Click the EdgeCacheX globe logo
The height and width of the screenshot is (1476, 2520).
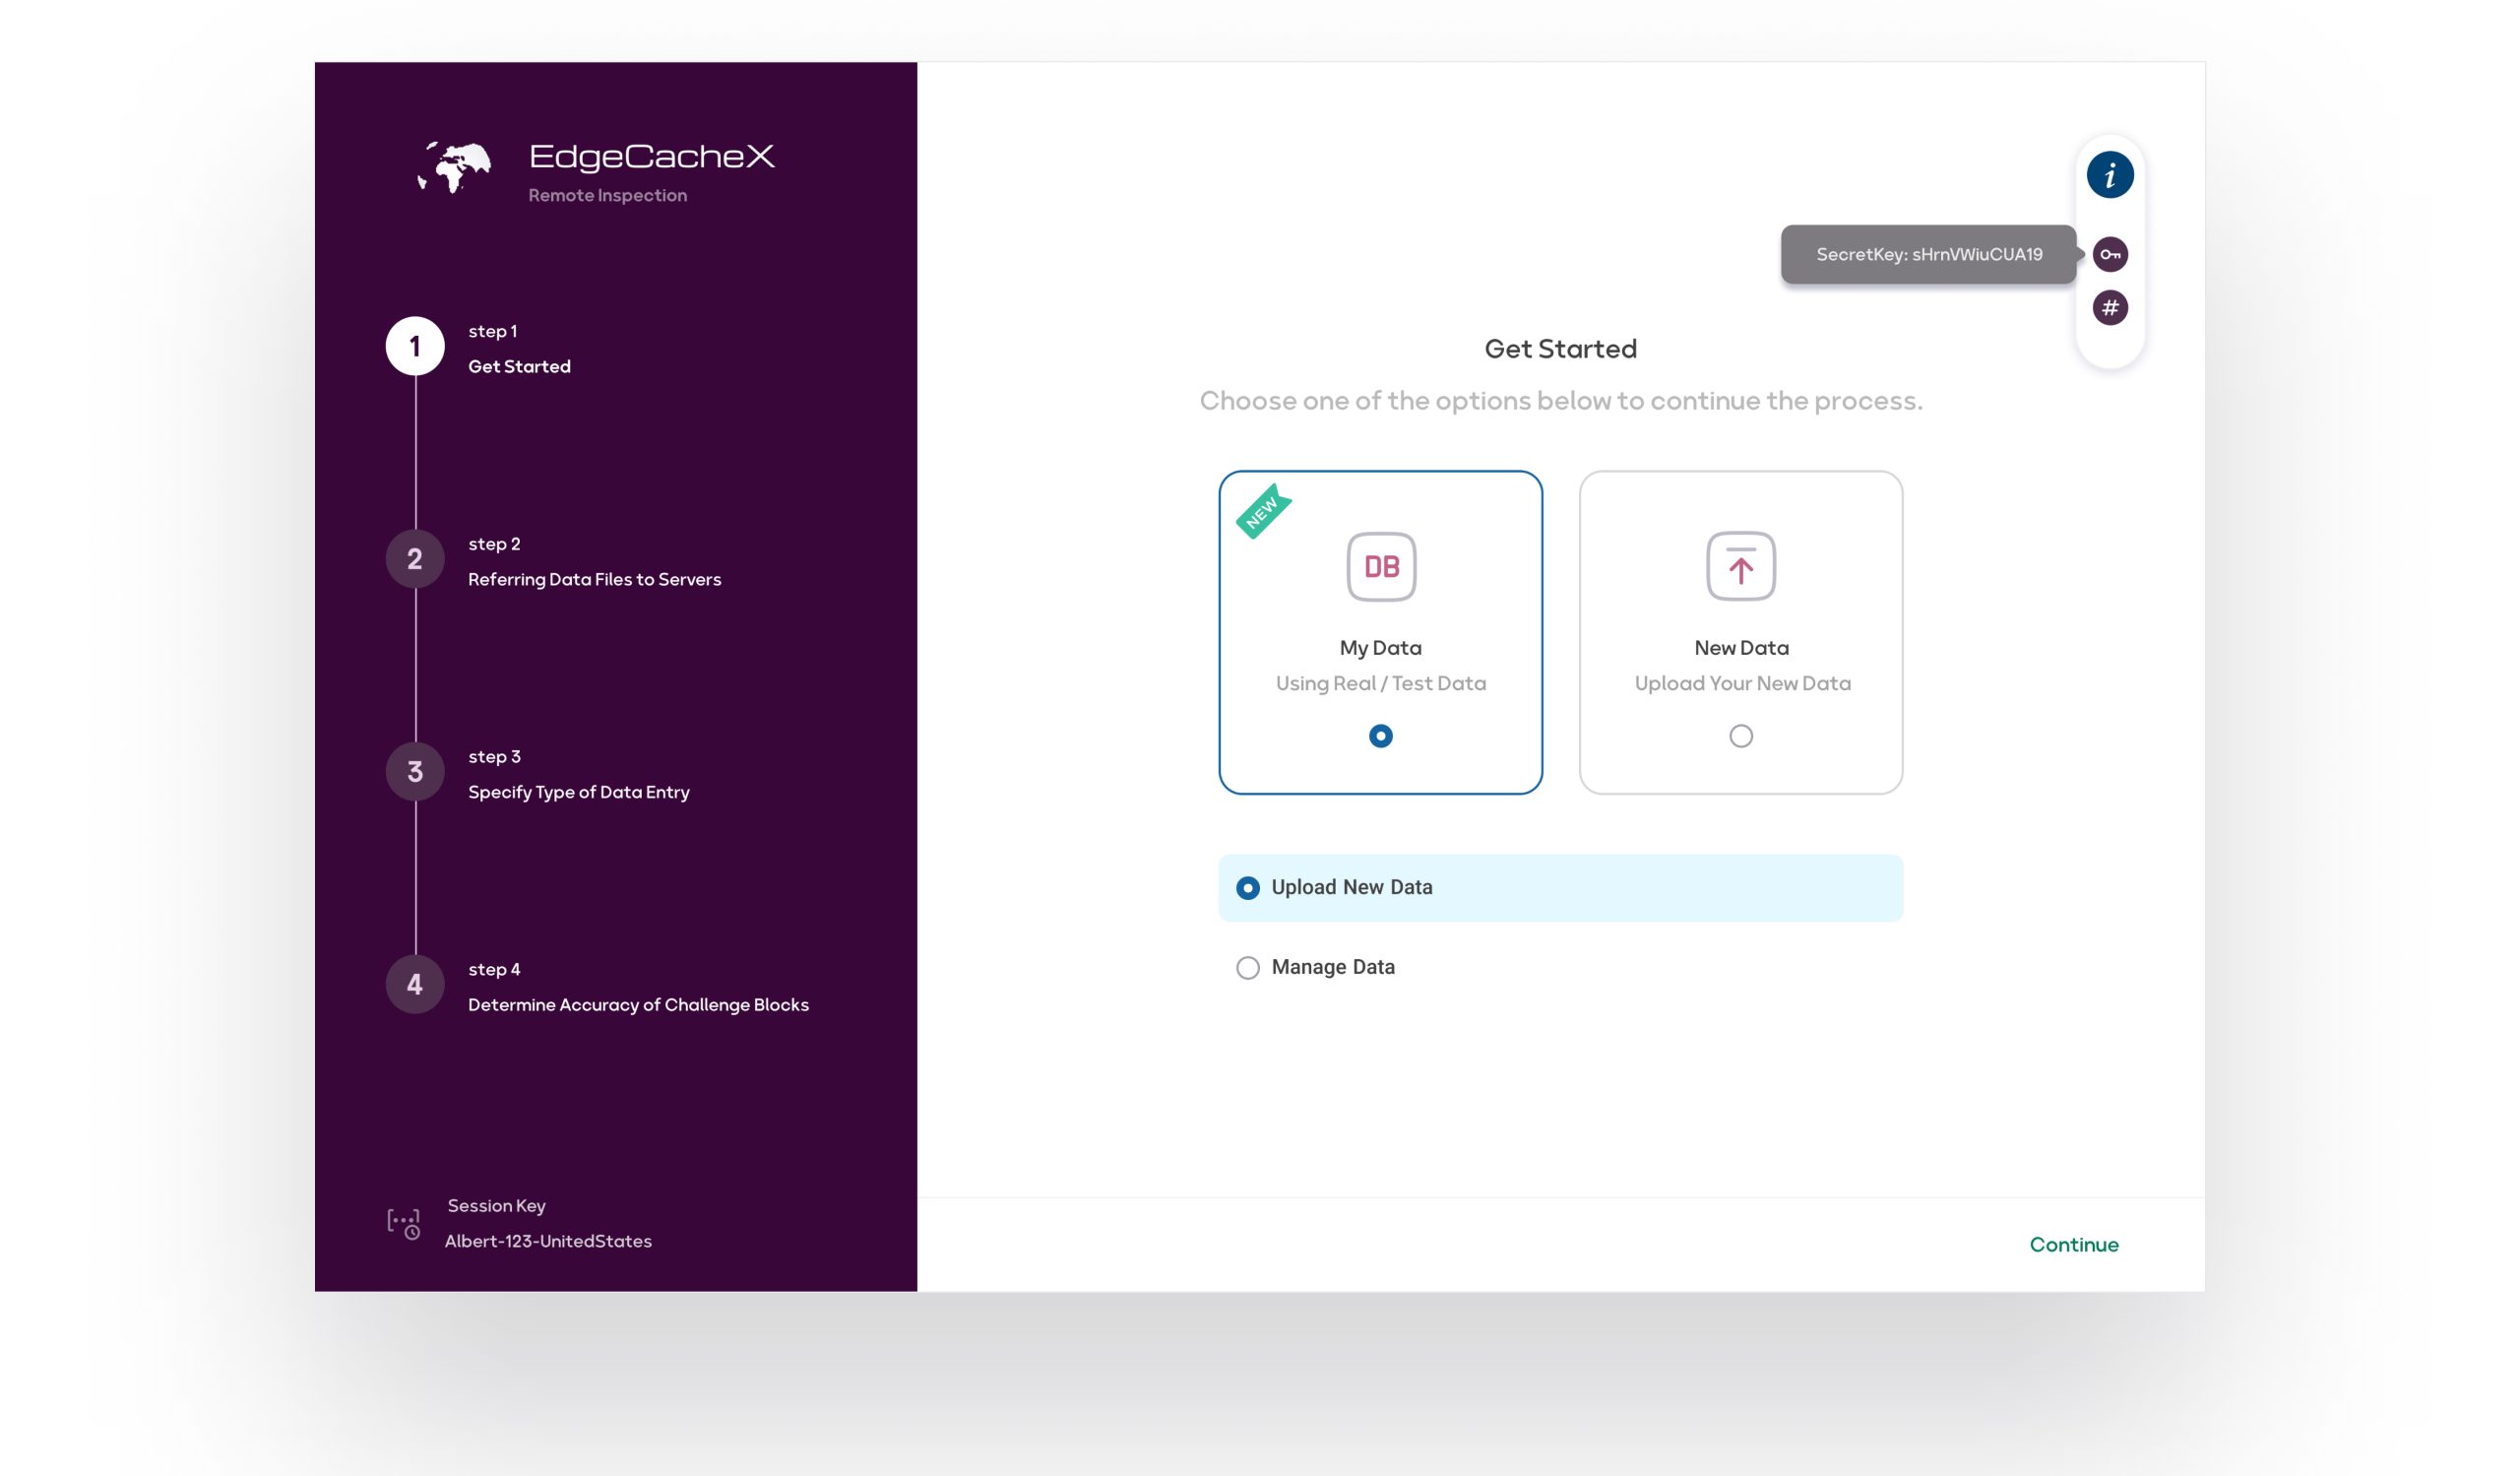[x=455, y=167]
